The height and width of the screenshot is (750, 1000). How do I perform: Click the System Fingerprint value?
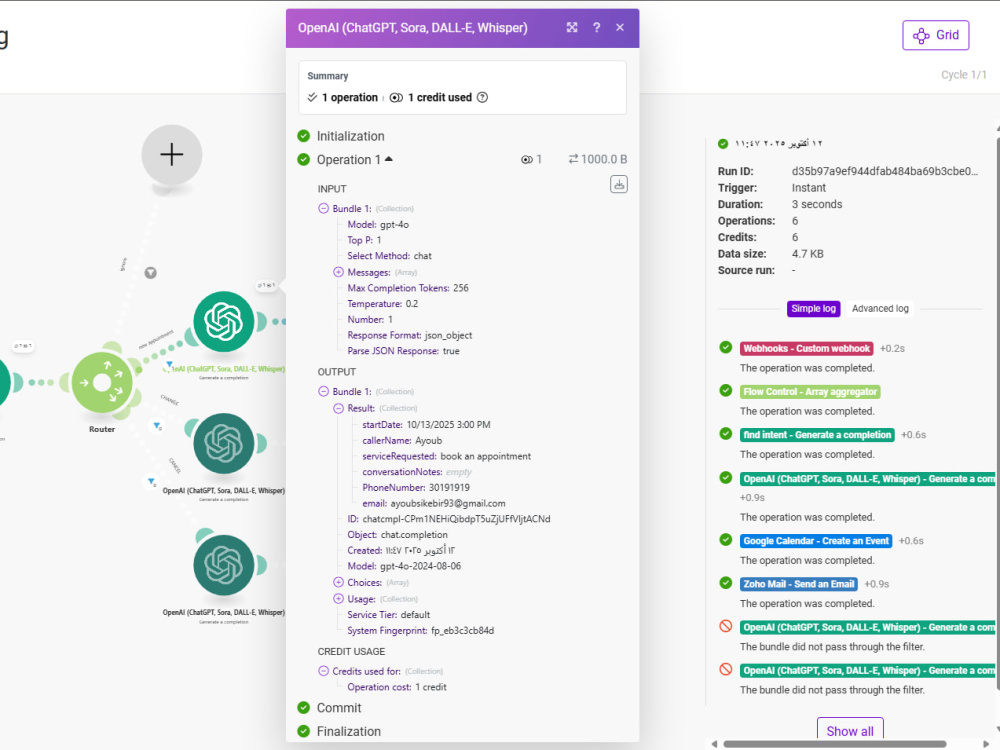(x=462, y=631)
